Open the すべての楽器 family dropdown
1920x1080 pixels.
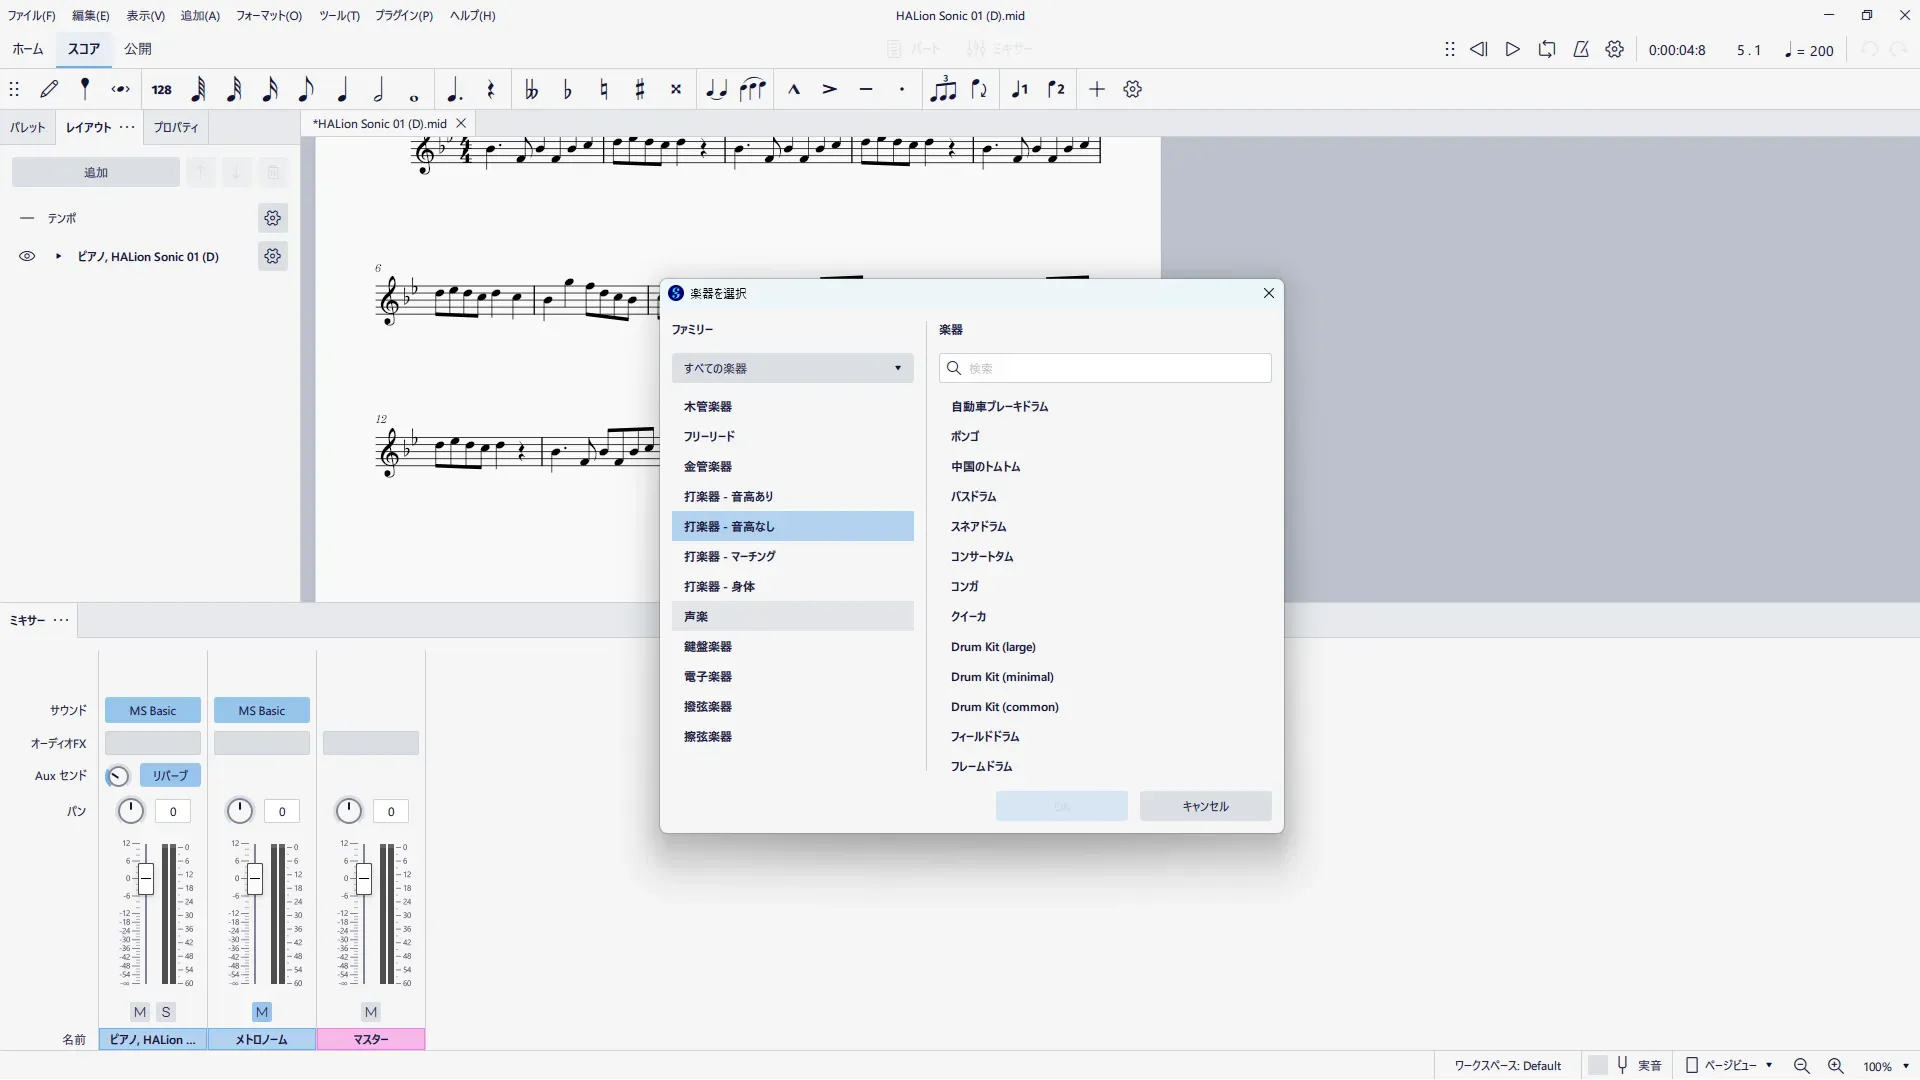coord(792,368)
